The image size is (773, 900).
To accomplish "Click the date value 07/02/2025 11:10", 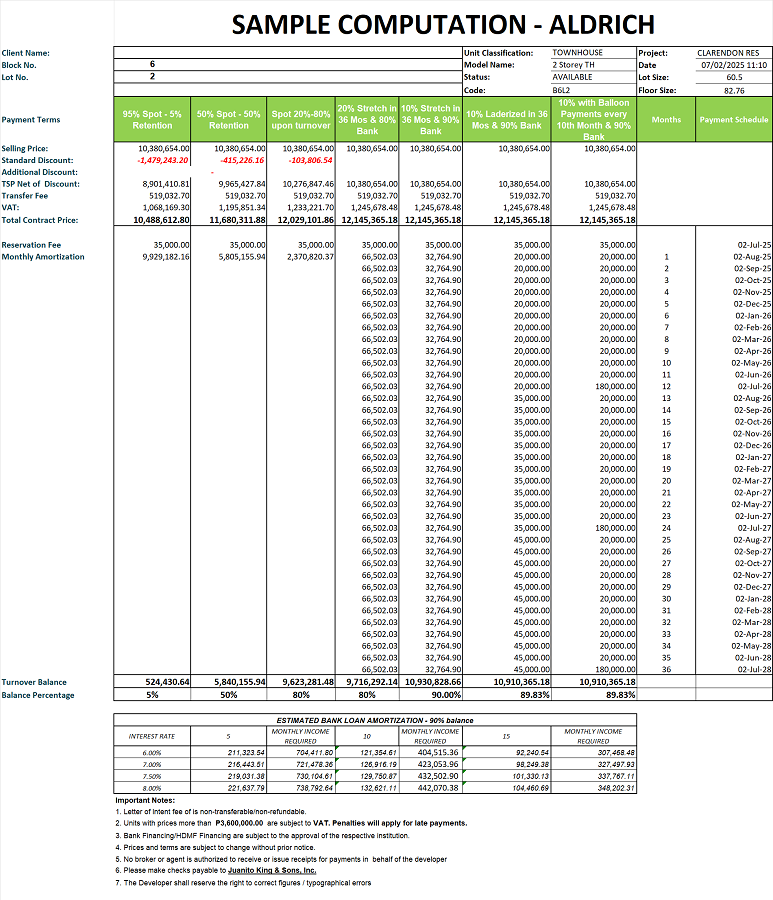I will pyautogui.click(x=734, y=64).
